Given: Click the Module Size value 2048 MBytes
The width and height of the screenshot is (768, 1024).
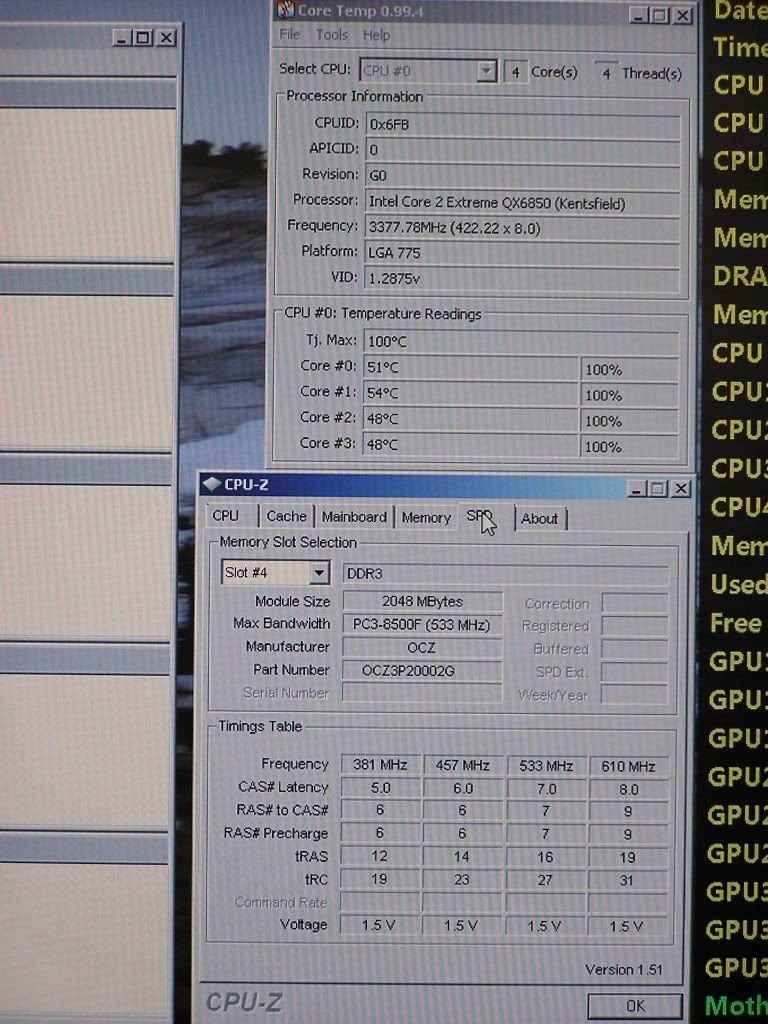Looking at the screenshot, I should 422,601.
